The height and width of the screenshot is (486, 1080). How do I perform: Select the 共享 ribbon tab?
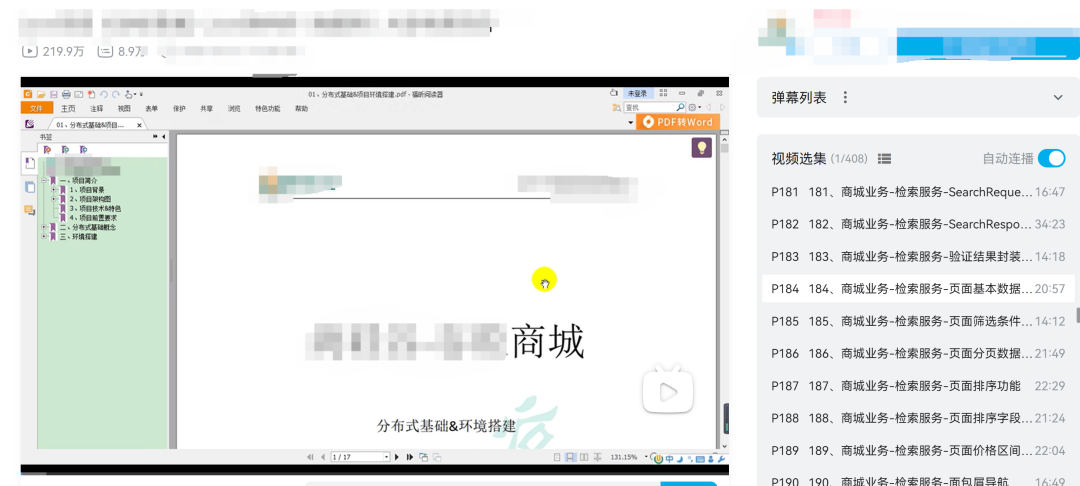click(207, 108)
